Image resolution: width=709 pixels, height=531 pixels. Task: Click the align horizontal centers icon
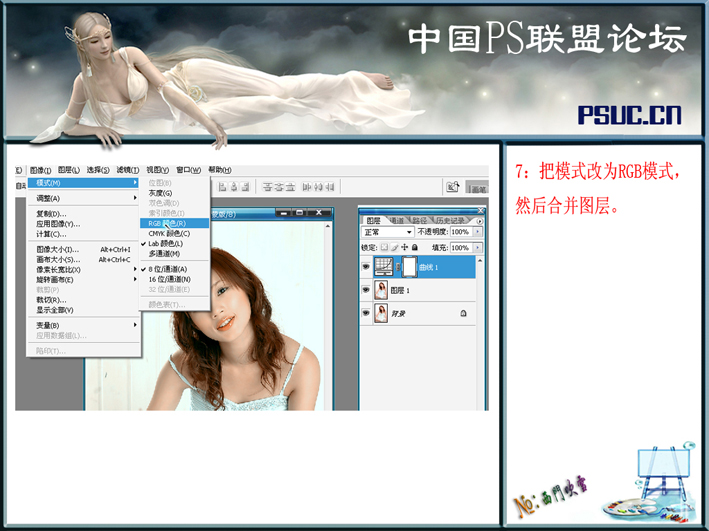[x=234, y=187]
